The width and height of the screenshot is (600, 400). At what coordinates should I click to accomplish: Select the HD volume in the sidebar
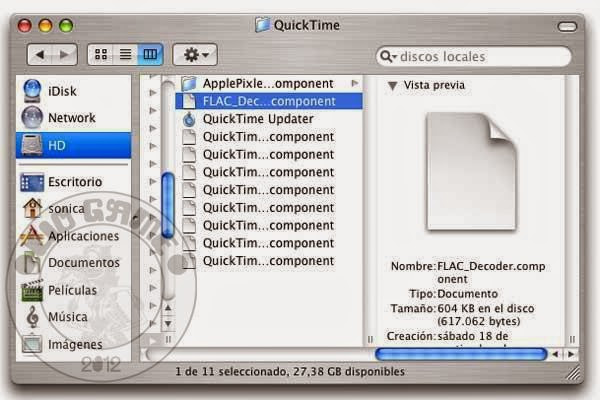coord(73,145)
